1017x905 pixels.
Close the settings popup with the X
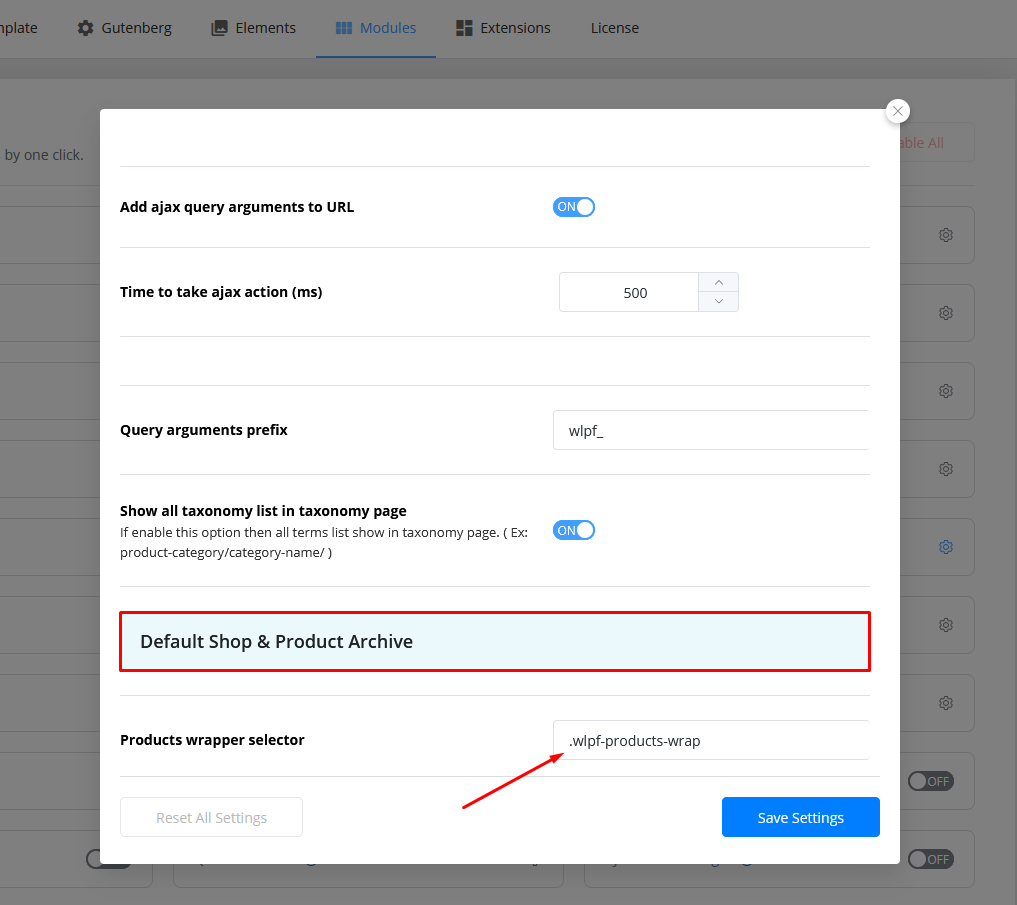click(x=898, y=111)
